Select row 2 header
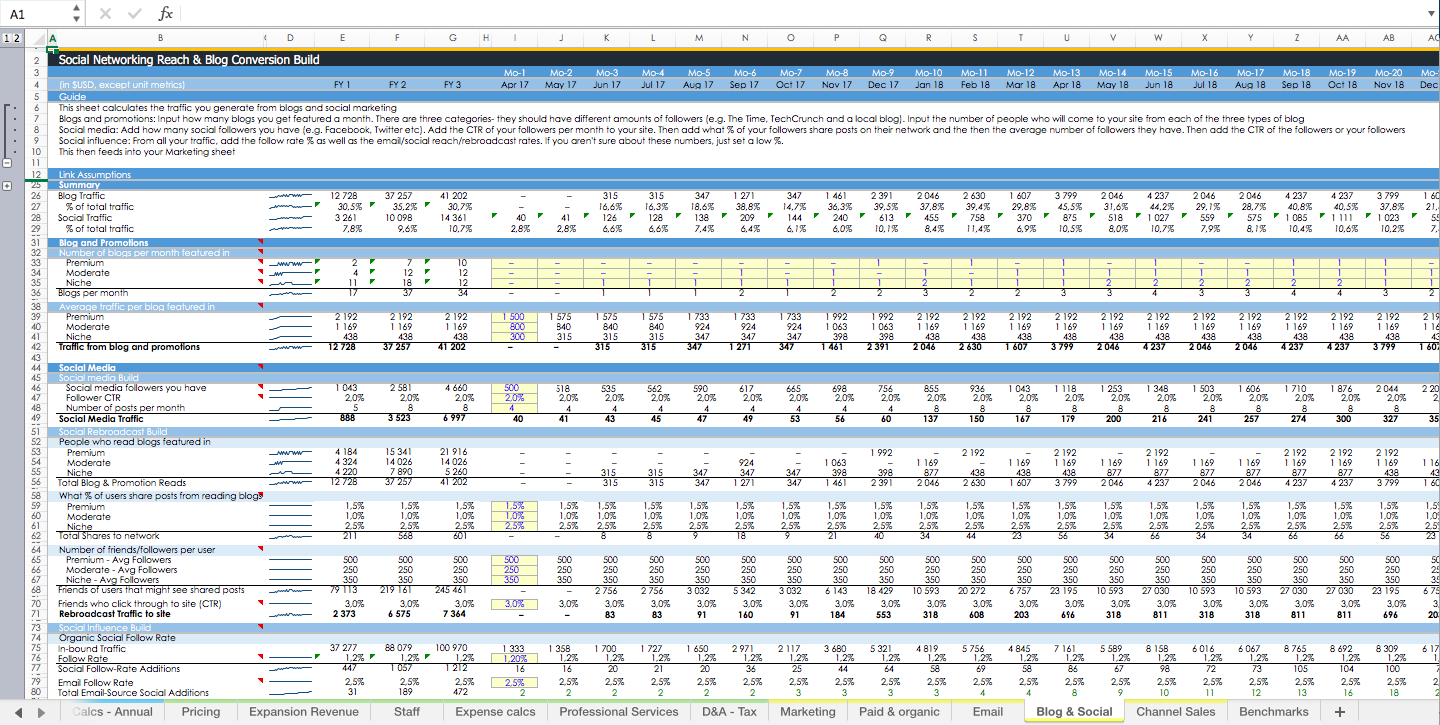 [x=37, y=60]
